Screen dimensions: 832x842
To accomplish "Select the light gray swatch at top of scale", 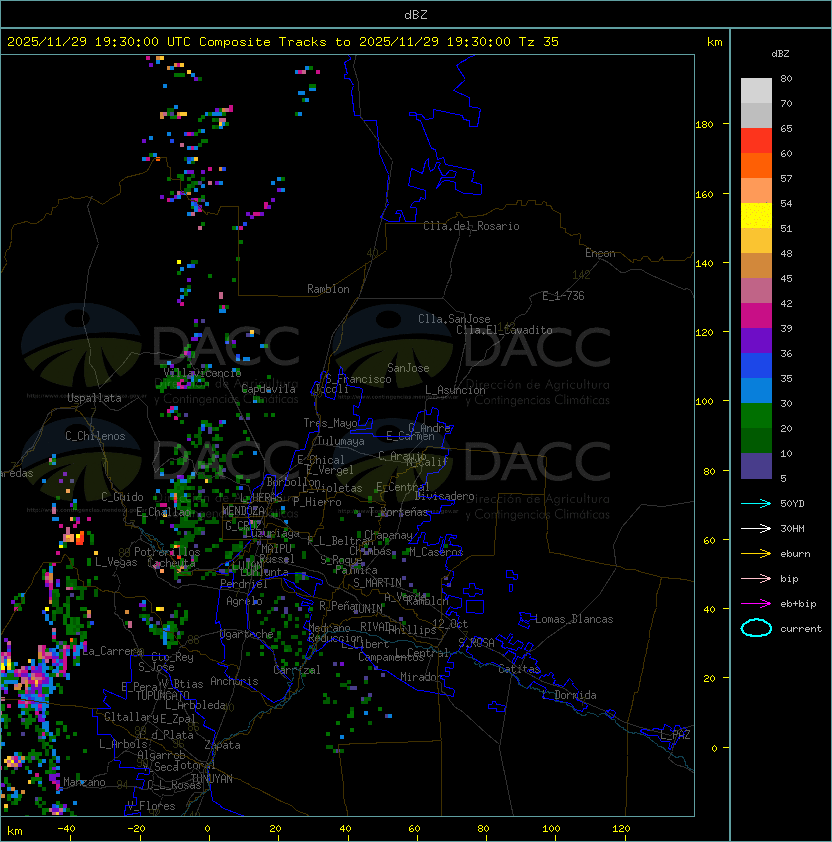I will click(756, 91).
